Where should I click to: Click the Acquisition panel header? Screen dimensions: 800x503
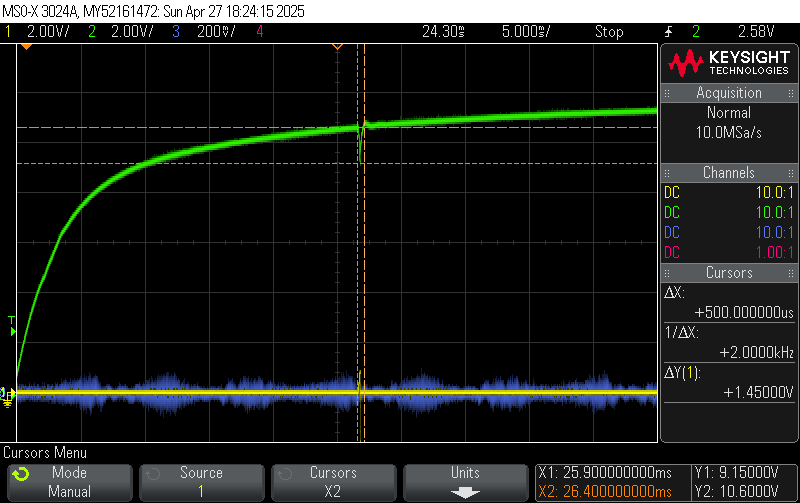coord(729,93)
